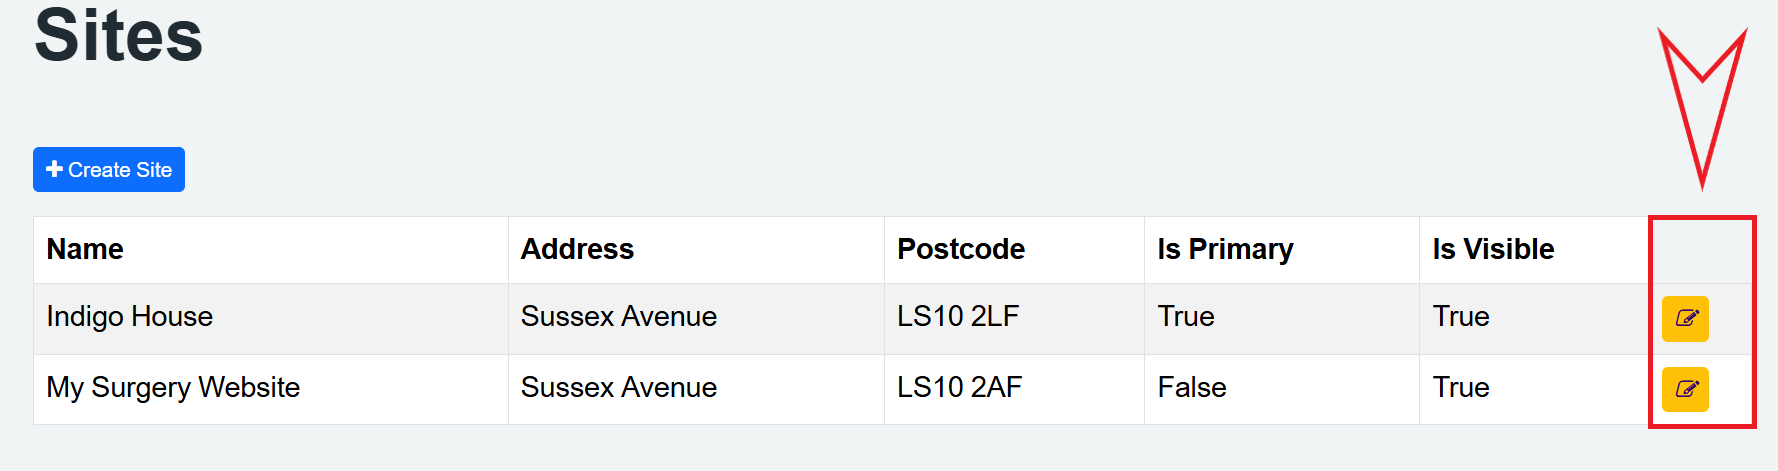Click the Sites page heading
Screen dimensions: 1778x471
(x=119, y=36)
